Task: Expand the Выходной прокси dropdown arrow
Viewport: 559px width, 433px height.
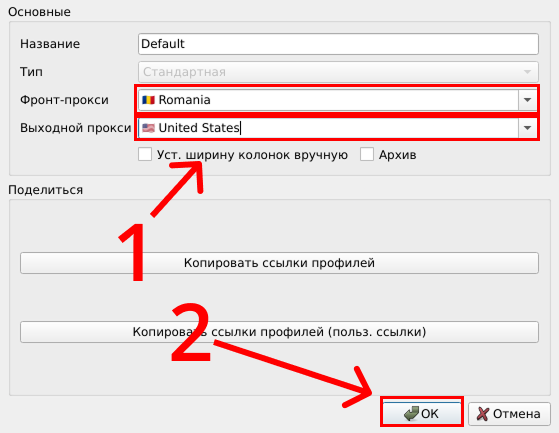Action: point(527,128)
